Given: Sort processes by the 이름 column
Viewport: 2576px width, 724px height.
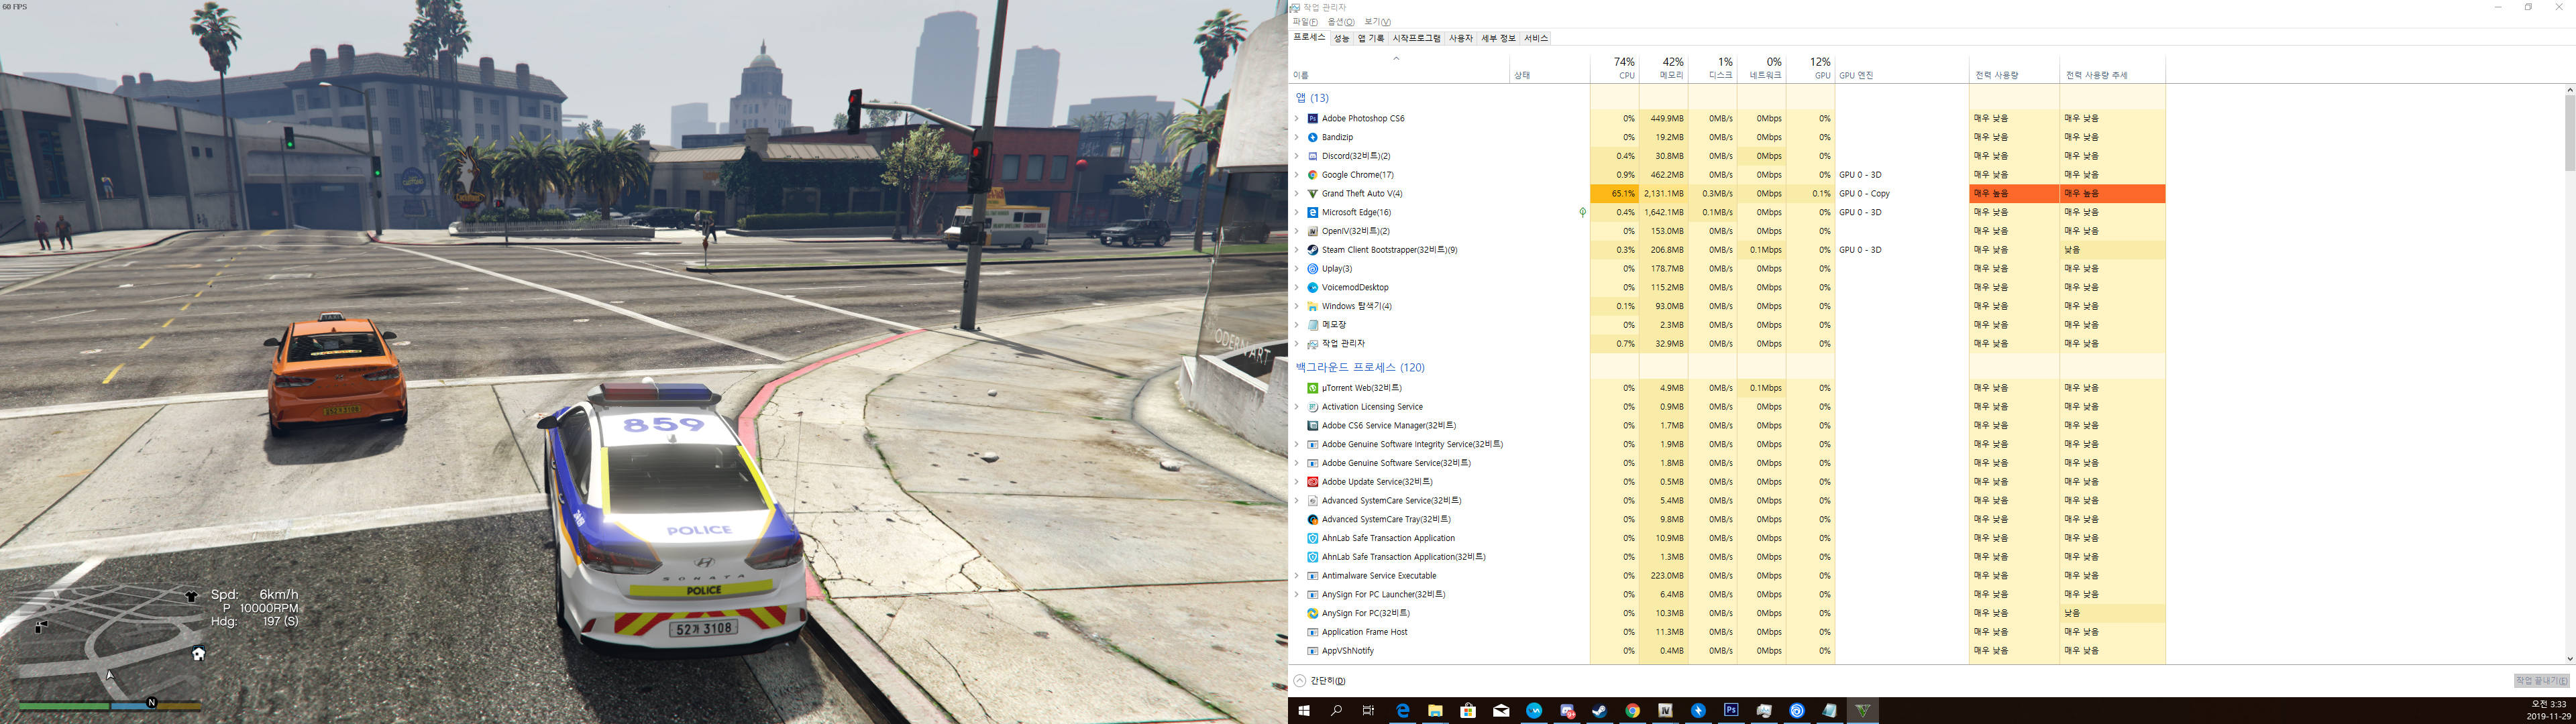Looking at the screenshot, I should 1400,68.
